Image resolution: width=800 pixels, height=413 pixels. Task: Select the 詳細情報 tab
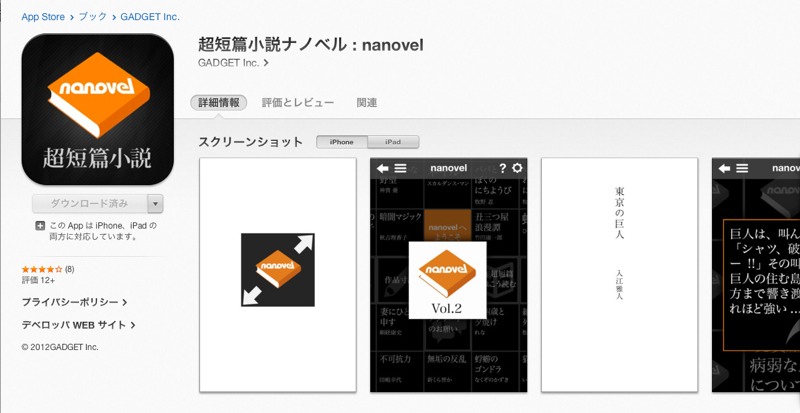pos(218,103)
